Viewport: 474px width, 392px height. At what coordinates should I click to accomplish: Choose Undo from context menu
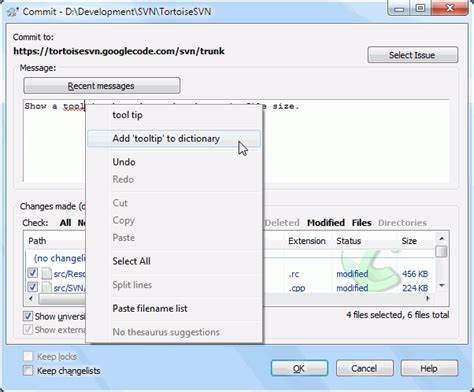(x=174, y=162)
